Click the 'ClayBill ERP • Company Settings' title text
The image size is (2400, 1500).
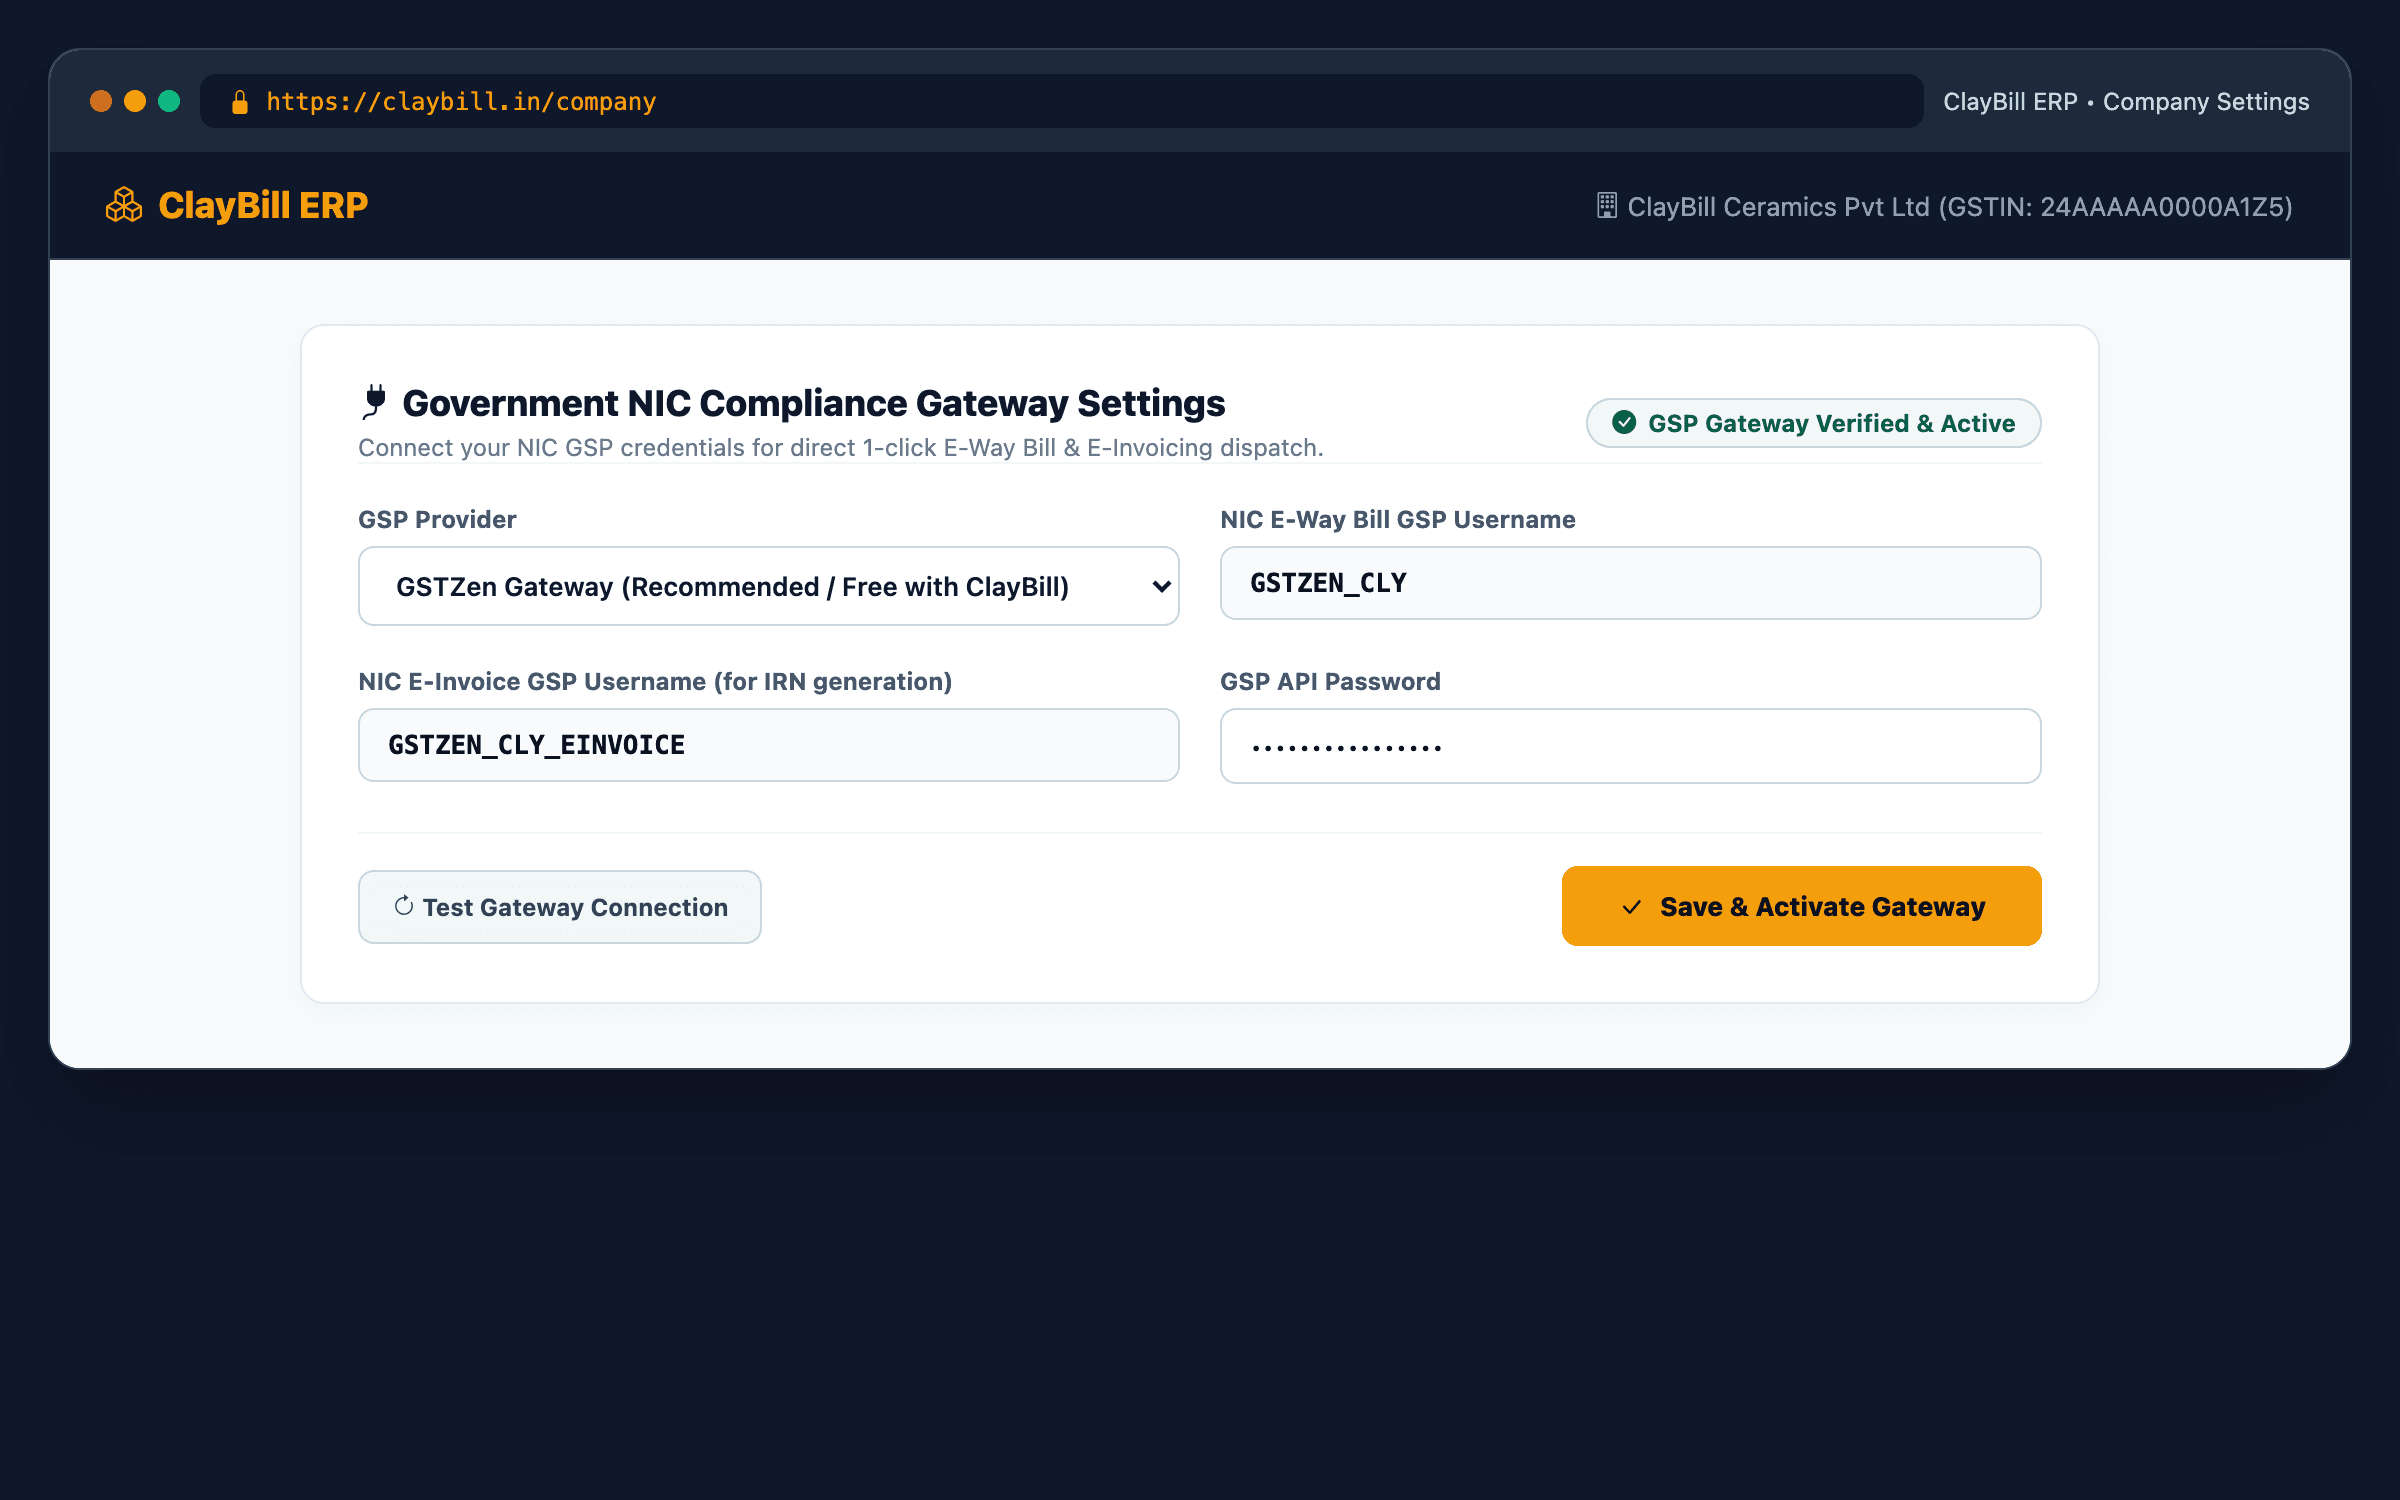tap(2126, 102)
